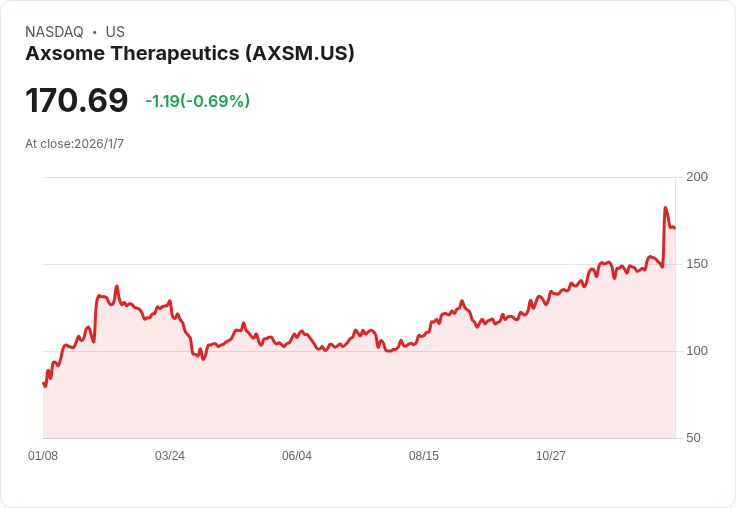Click the Axsome Therapeutics (AXSM.US) title

(190, 54)
